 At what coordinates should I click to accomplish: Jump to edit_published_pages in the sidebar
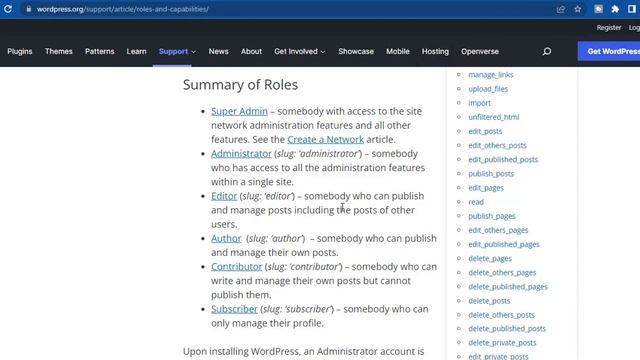(504, 244)
